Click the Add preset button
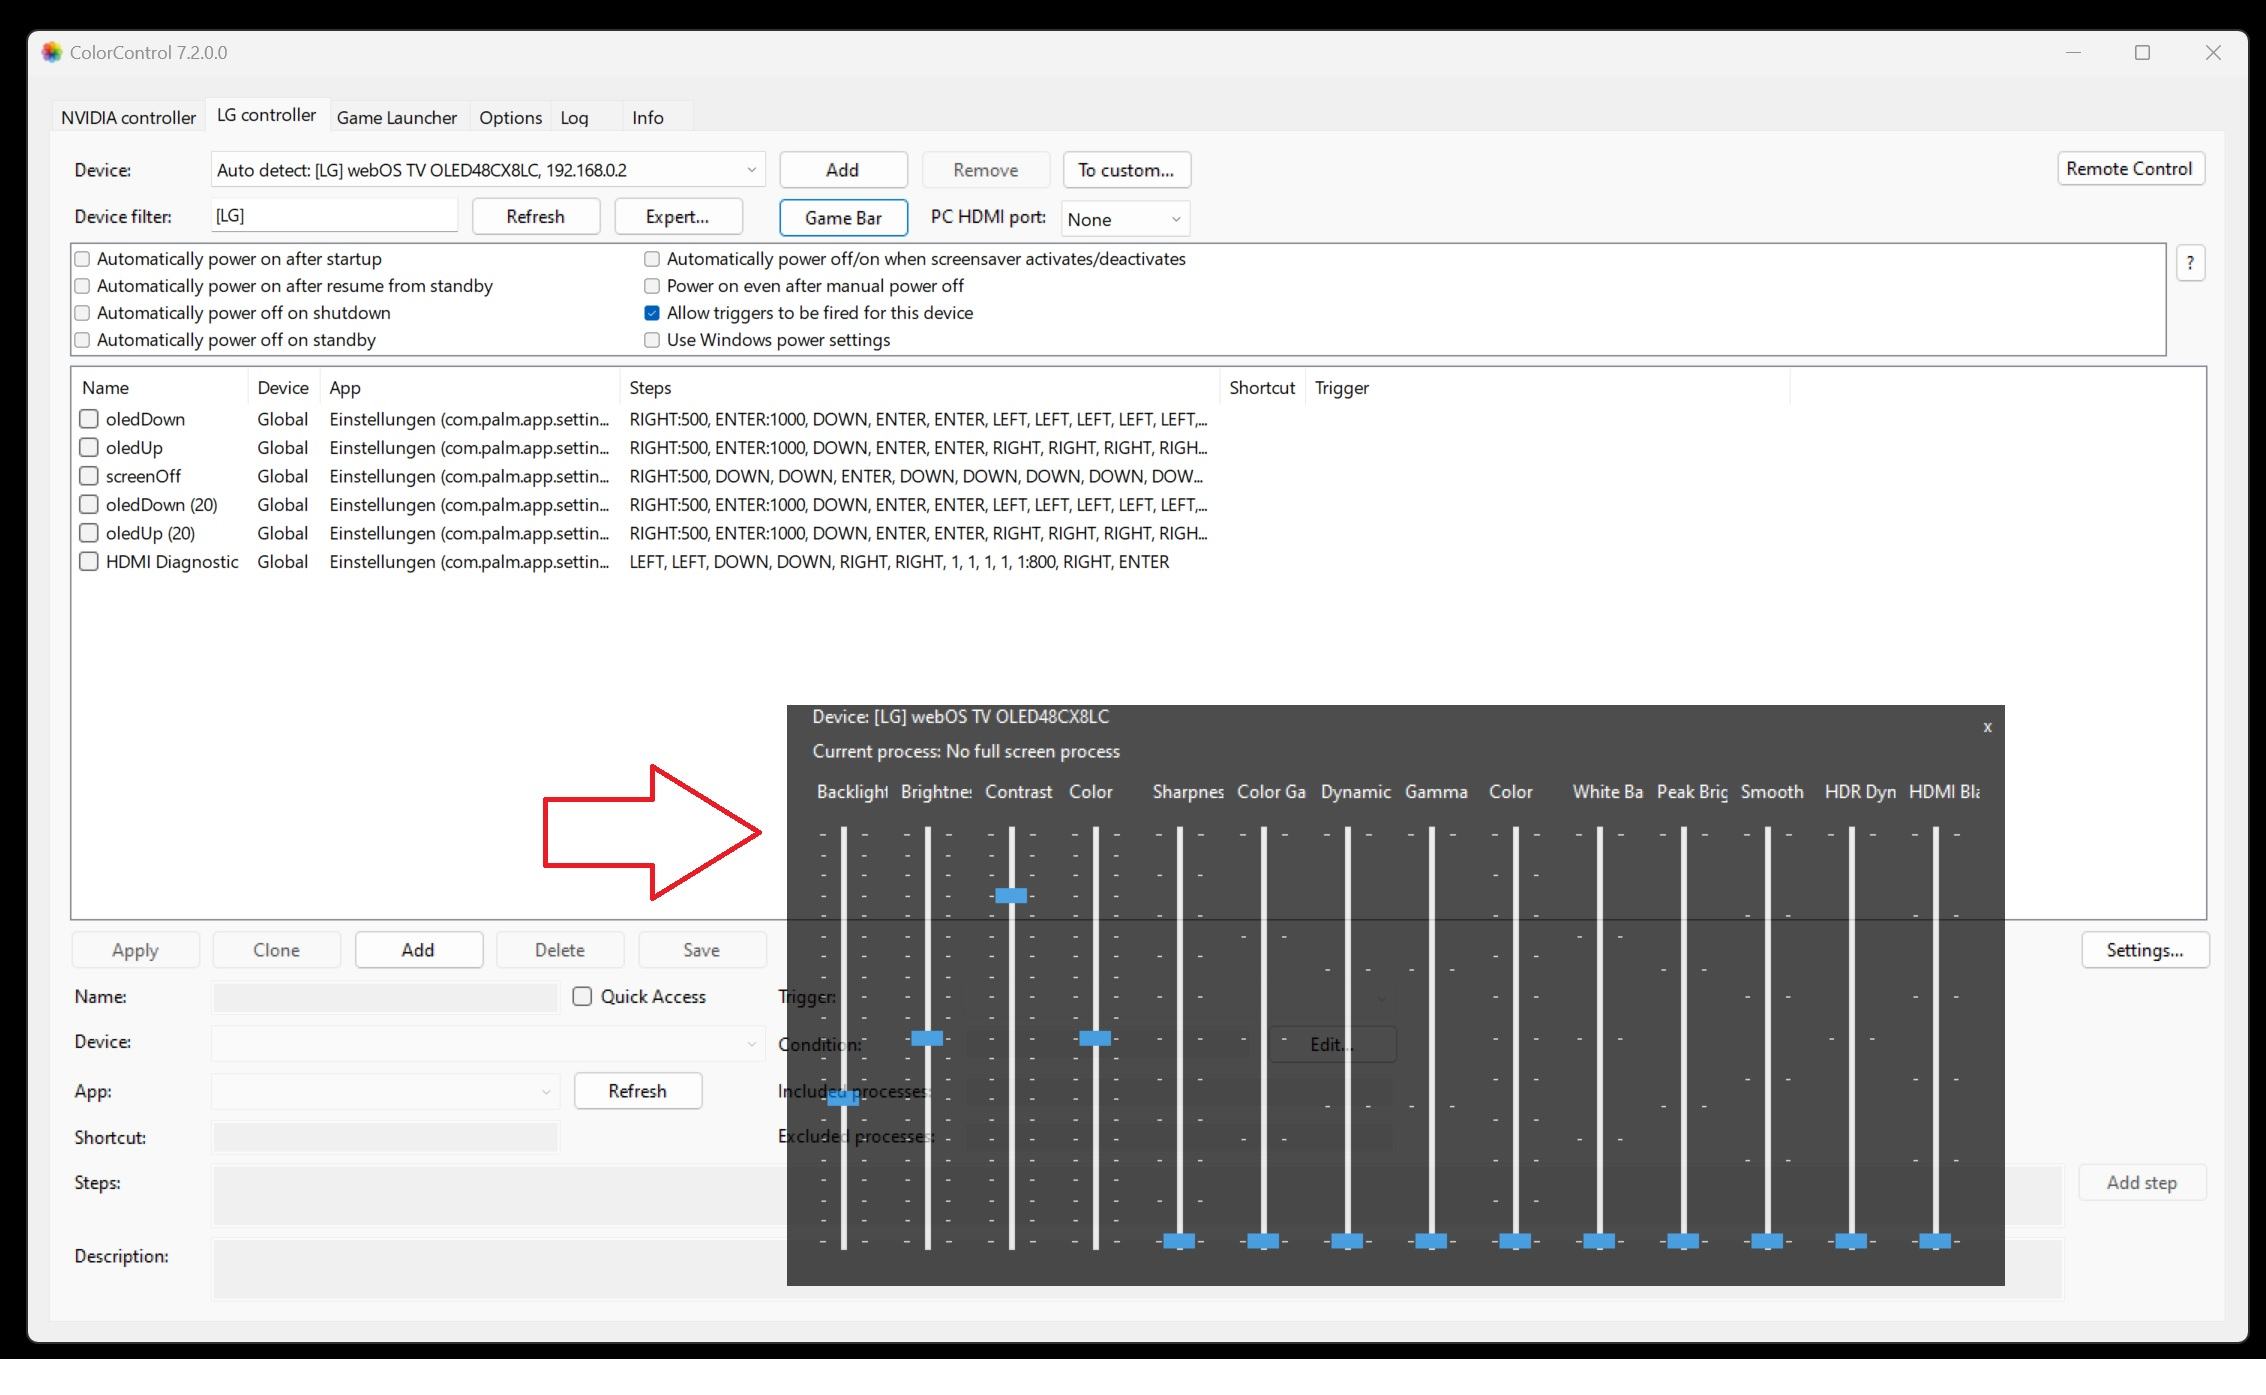The image size is (2266, 1395). 418,950
